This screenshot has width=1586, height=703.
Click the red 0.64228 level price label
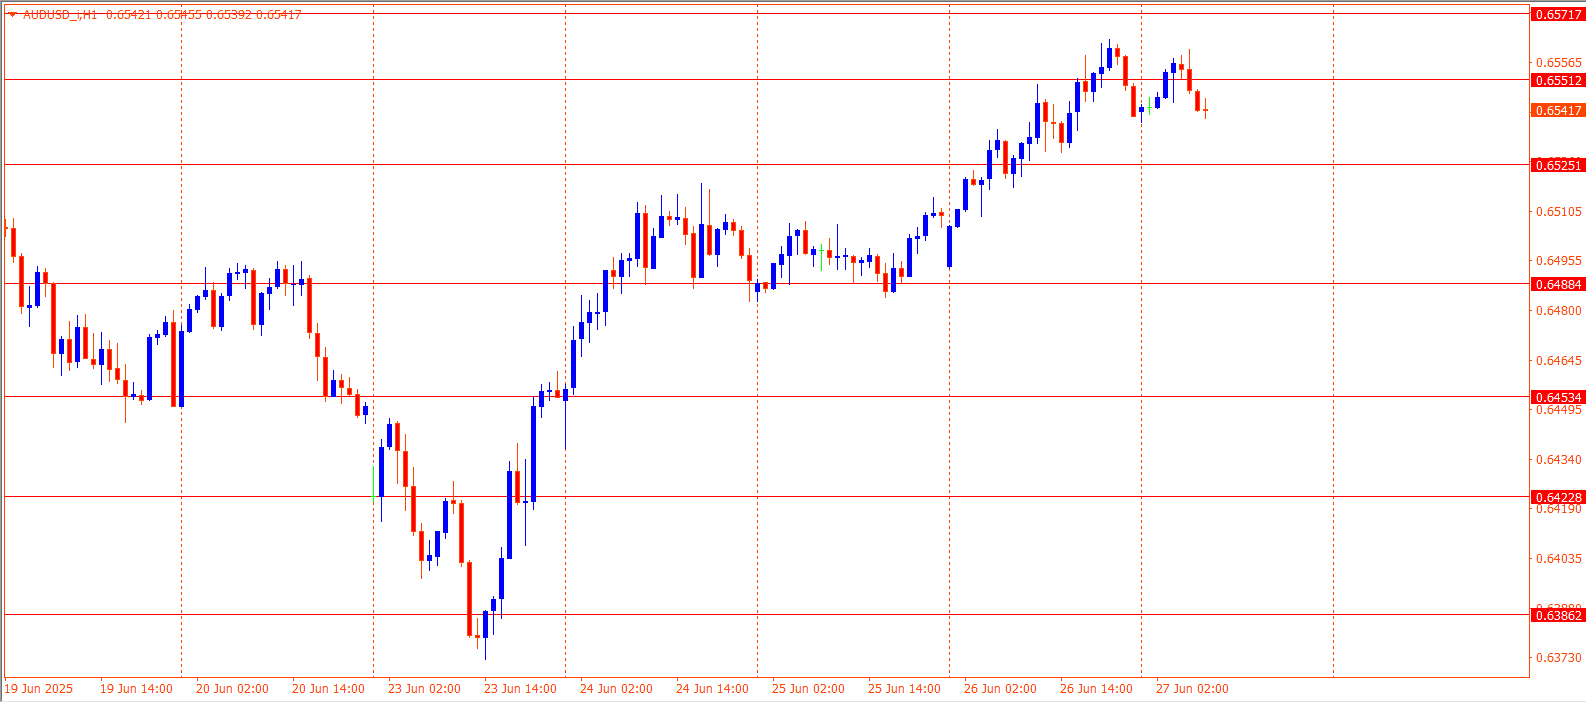click(1558, 497)
